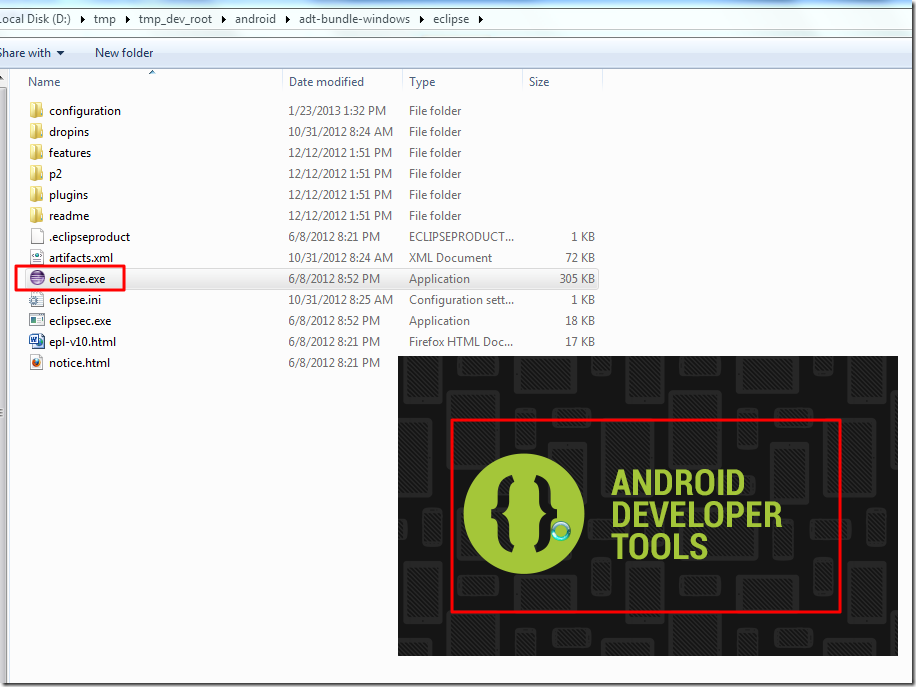Click the Eclipse purple sphere icon
This screenshot has height=687, width=916.
coord(37,279)
